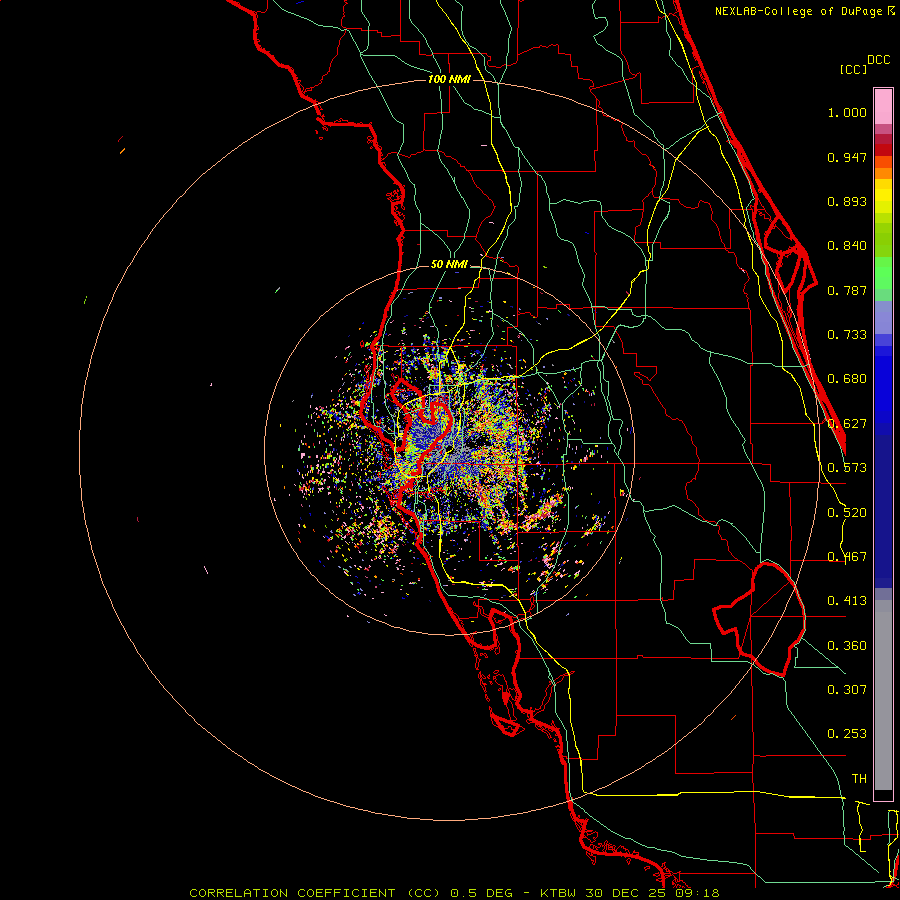Pick the gray segment of color bar
The width and height of the screenshot is (900, 900).
coord(883,695)
